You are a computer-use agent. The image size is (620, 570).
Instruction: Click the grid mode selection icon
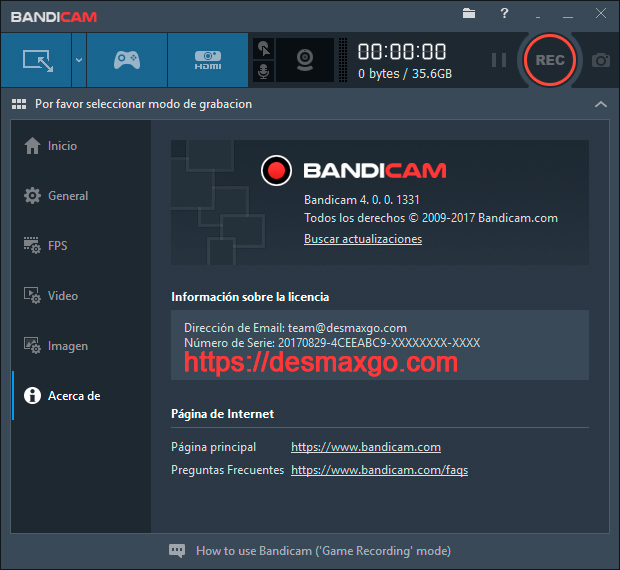click(x=19, y=104)
